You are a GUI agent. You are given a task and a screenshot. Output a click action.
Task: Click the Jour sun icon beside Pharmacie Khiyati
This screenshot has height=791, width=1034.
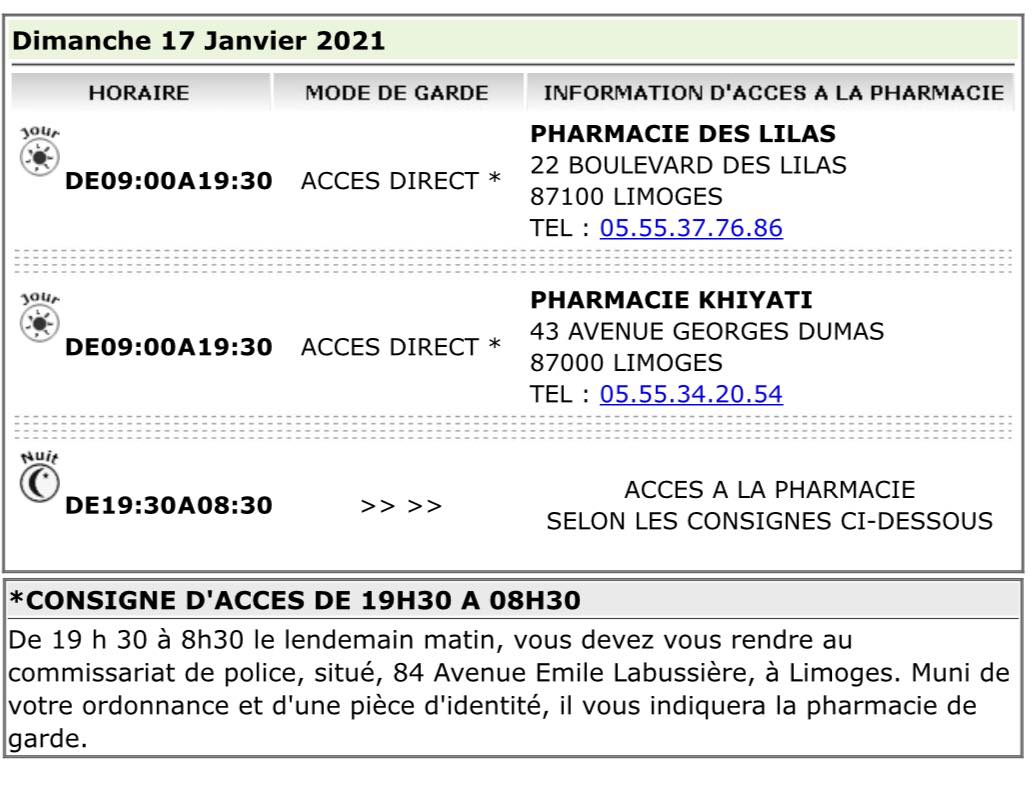pos(40,318)
